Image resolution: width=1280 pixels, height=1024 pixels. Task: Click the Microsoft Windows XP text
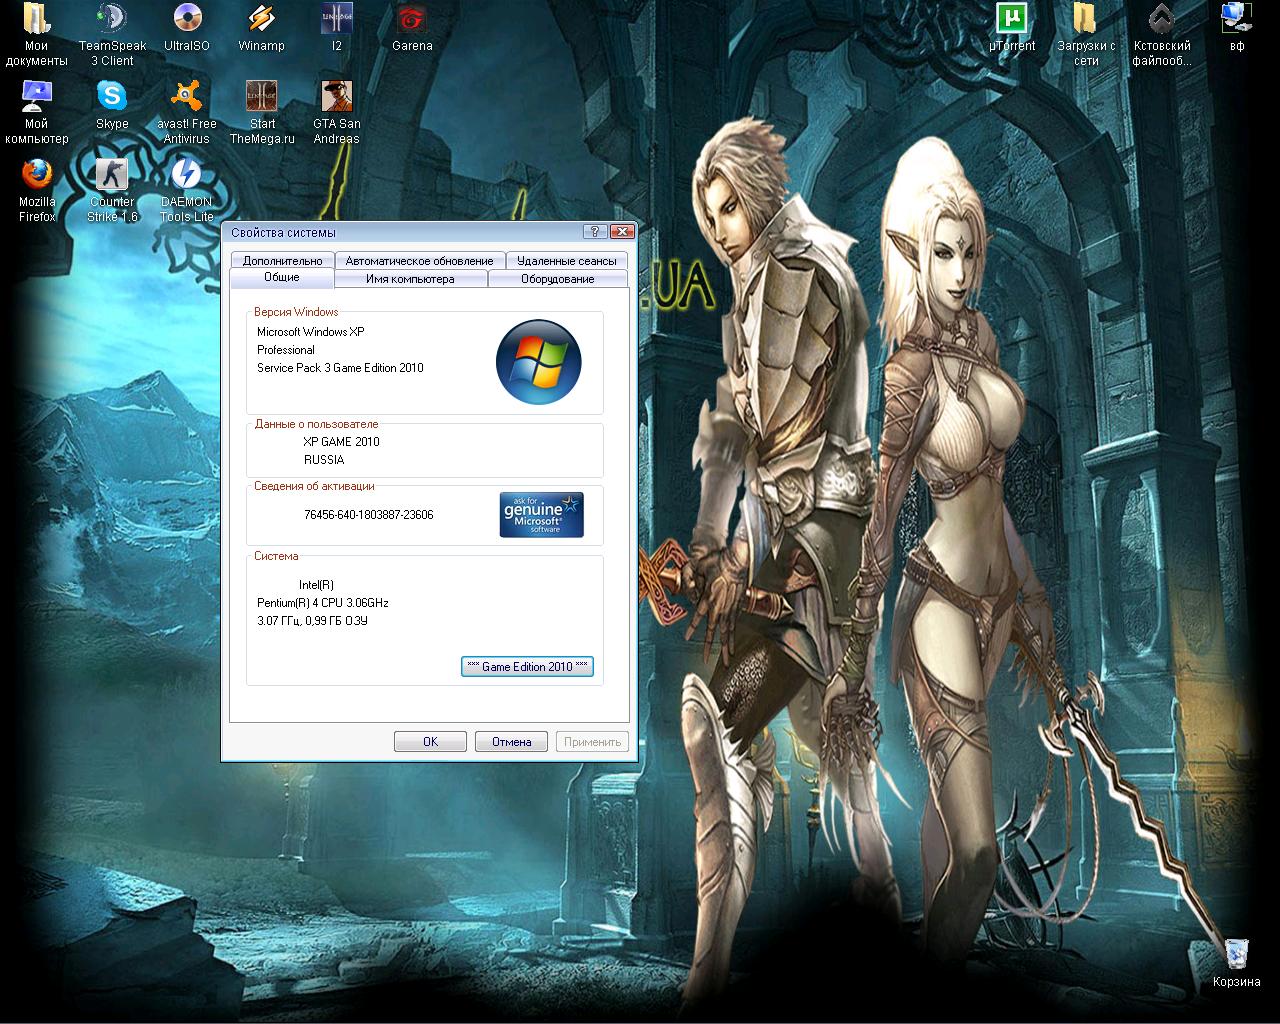click(x=311, y=332)
